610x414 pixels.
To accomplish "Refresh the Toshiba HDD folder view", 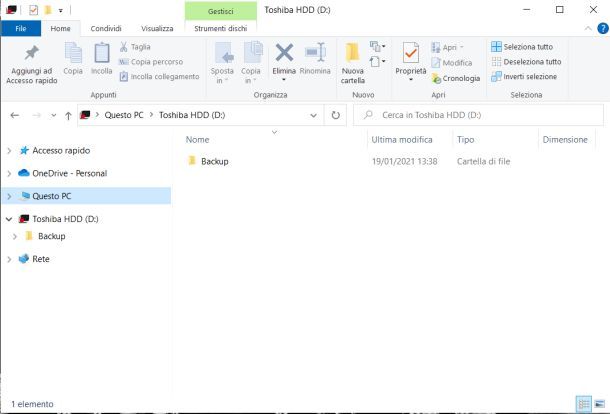I will pos(335,115).
